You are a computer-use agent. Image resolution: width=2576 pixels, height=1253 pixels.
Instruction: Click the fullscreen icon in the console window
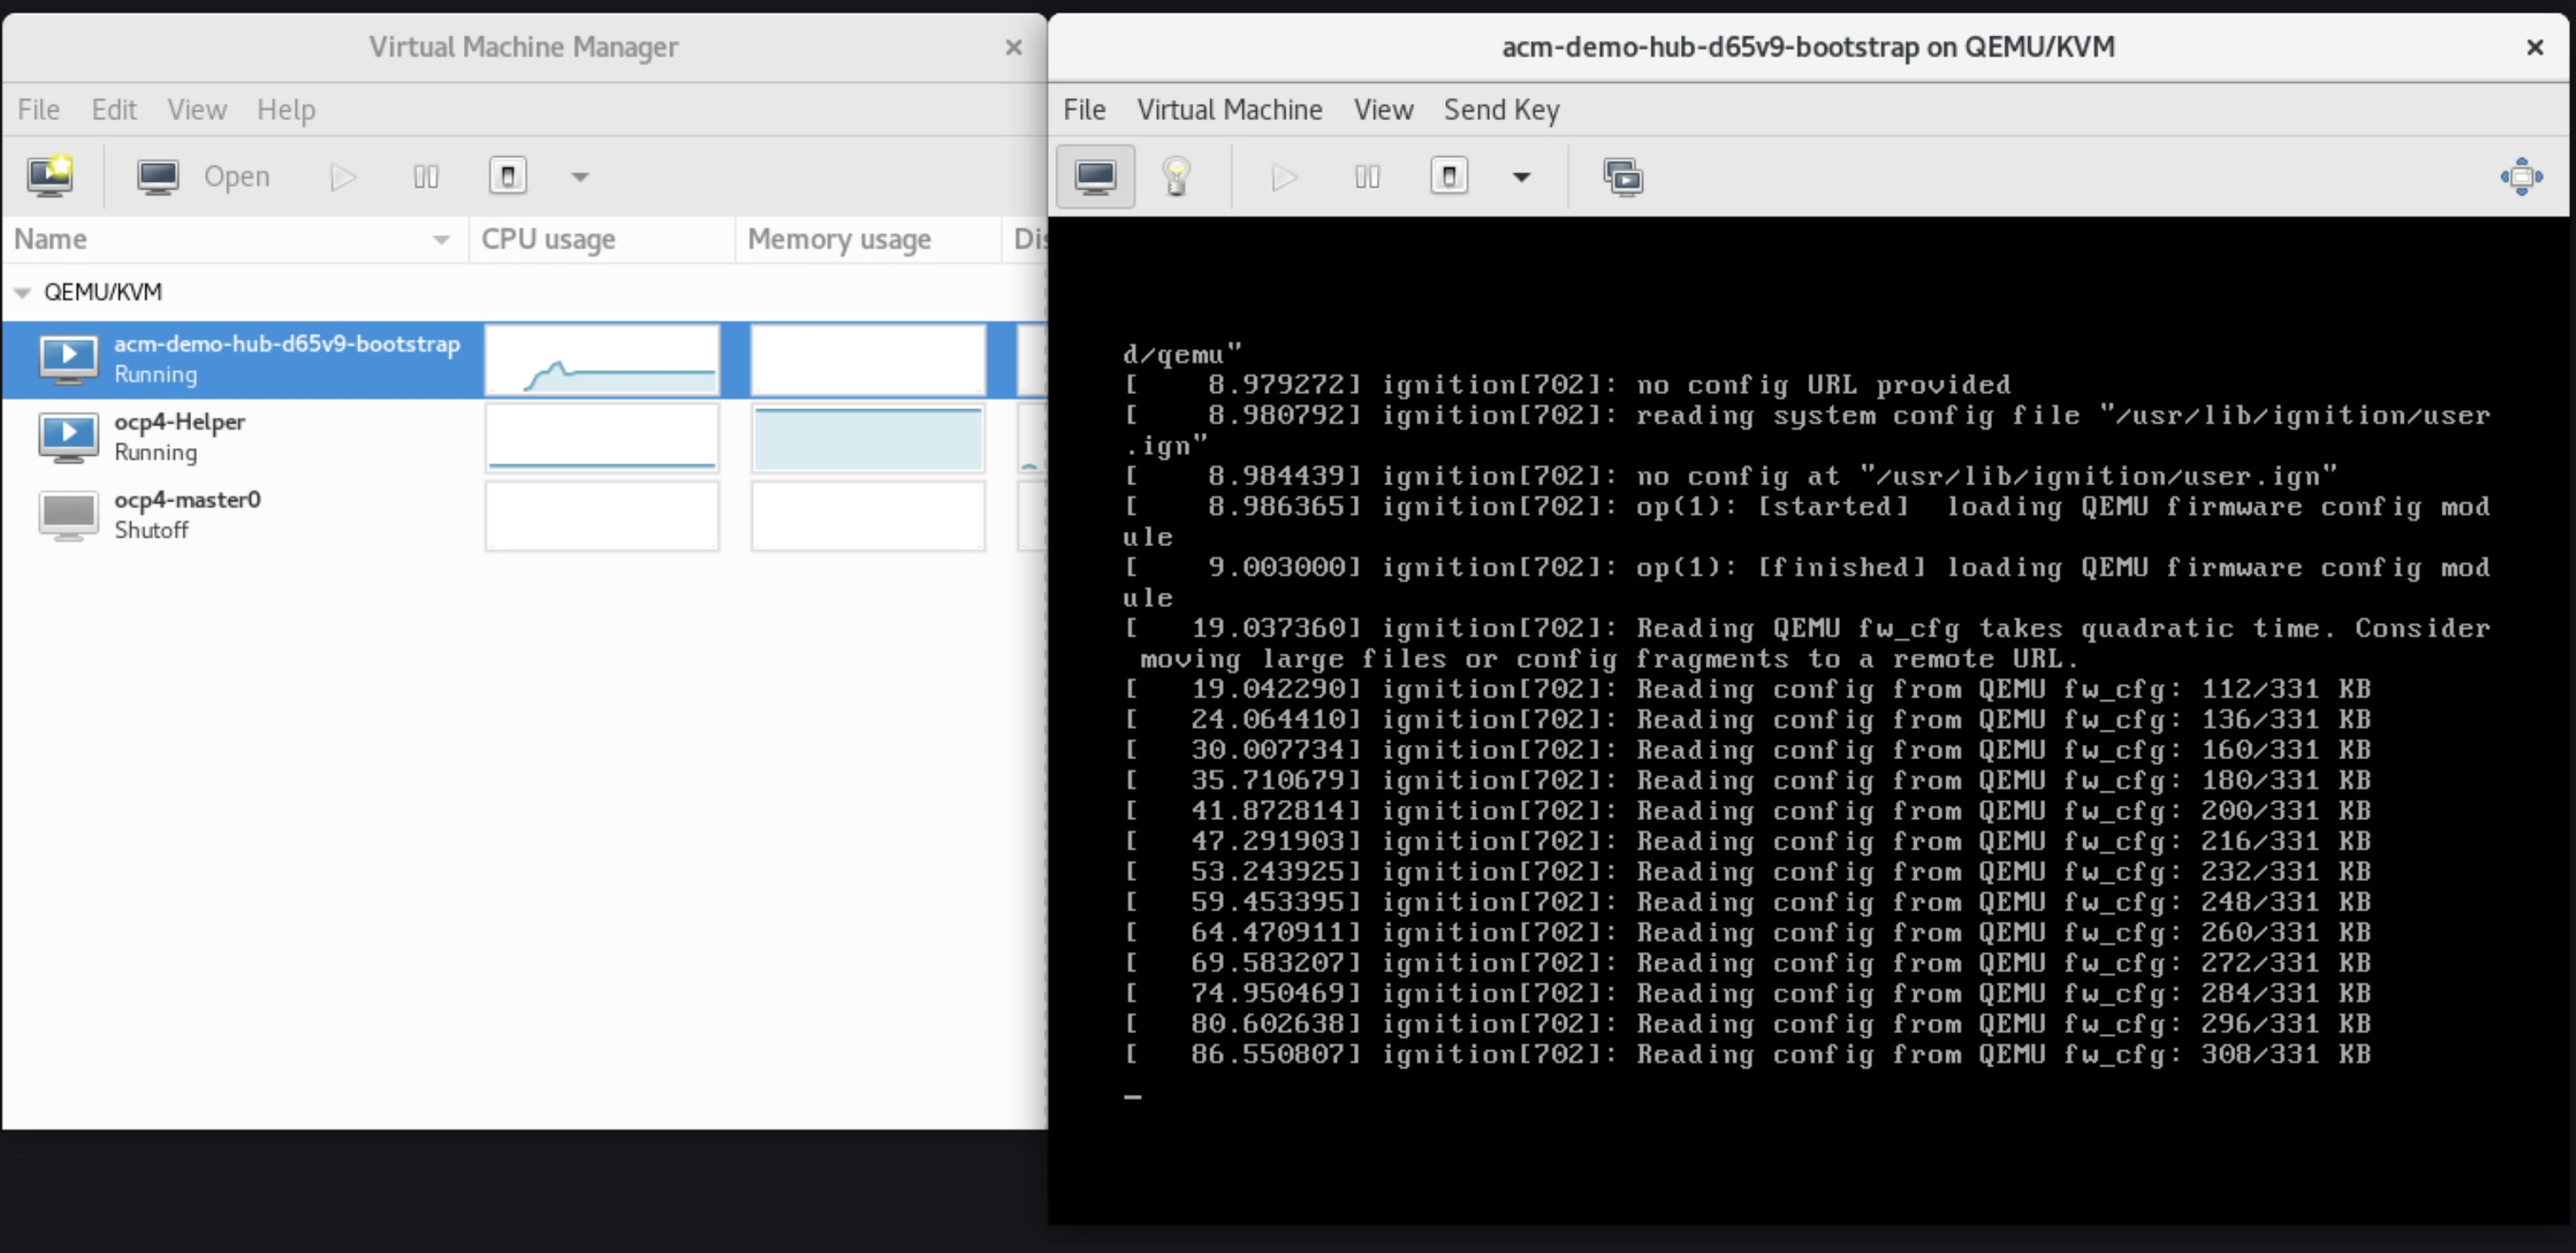[2521, 177]
